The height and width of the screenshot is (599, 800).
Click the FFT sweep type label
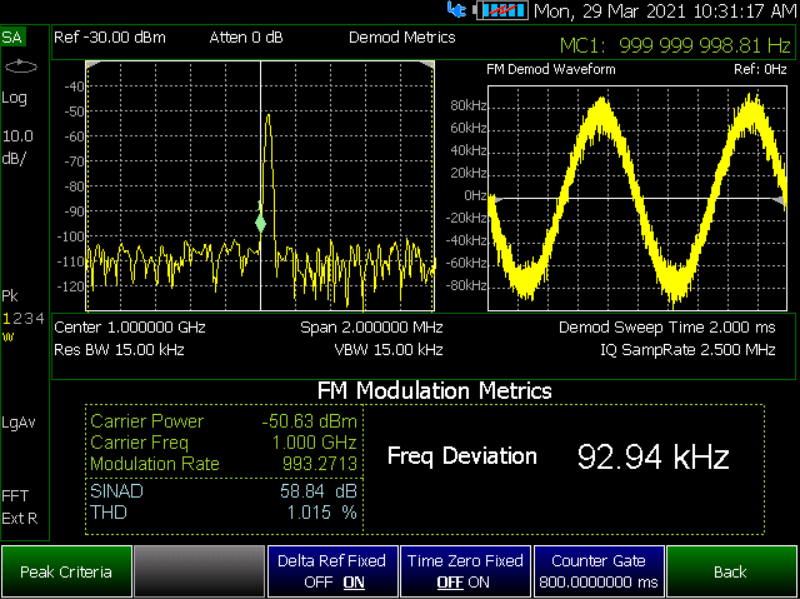(x=15, y=496)
